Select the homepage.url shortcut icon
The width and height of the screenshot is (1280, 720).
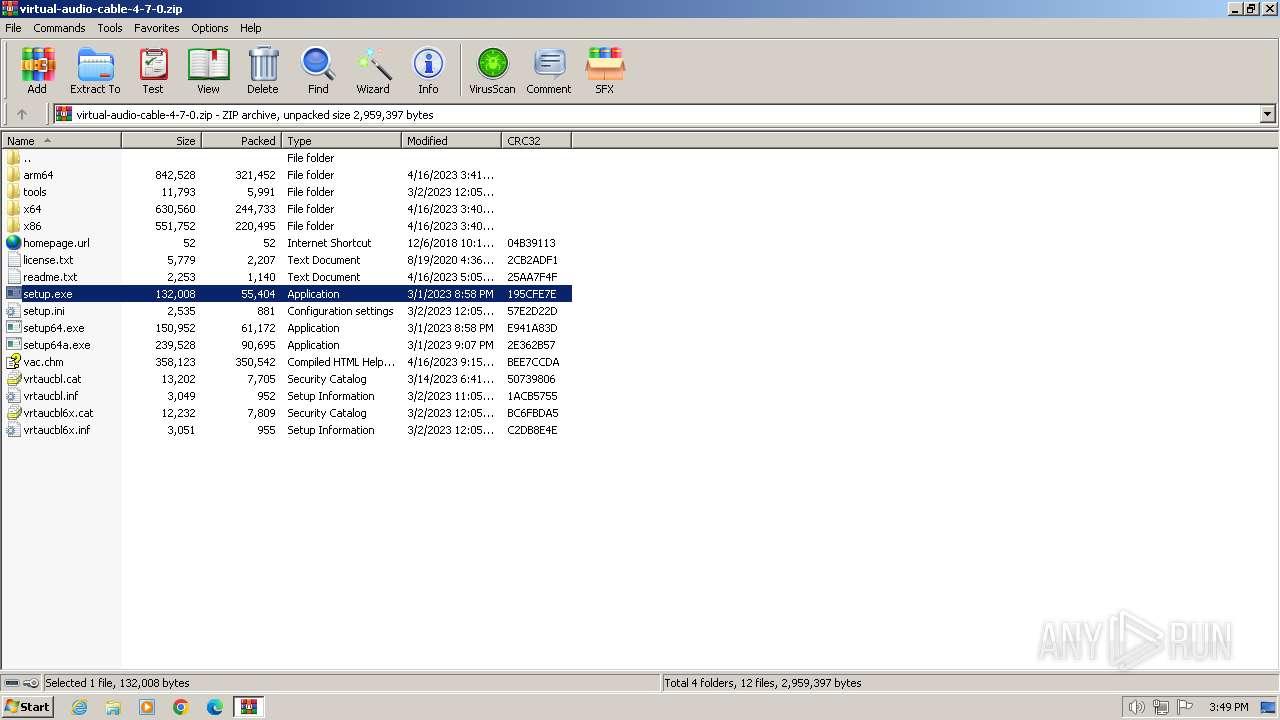pos(13,243)
